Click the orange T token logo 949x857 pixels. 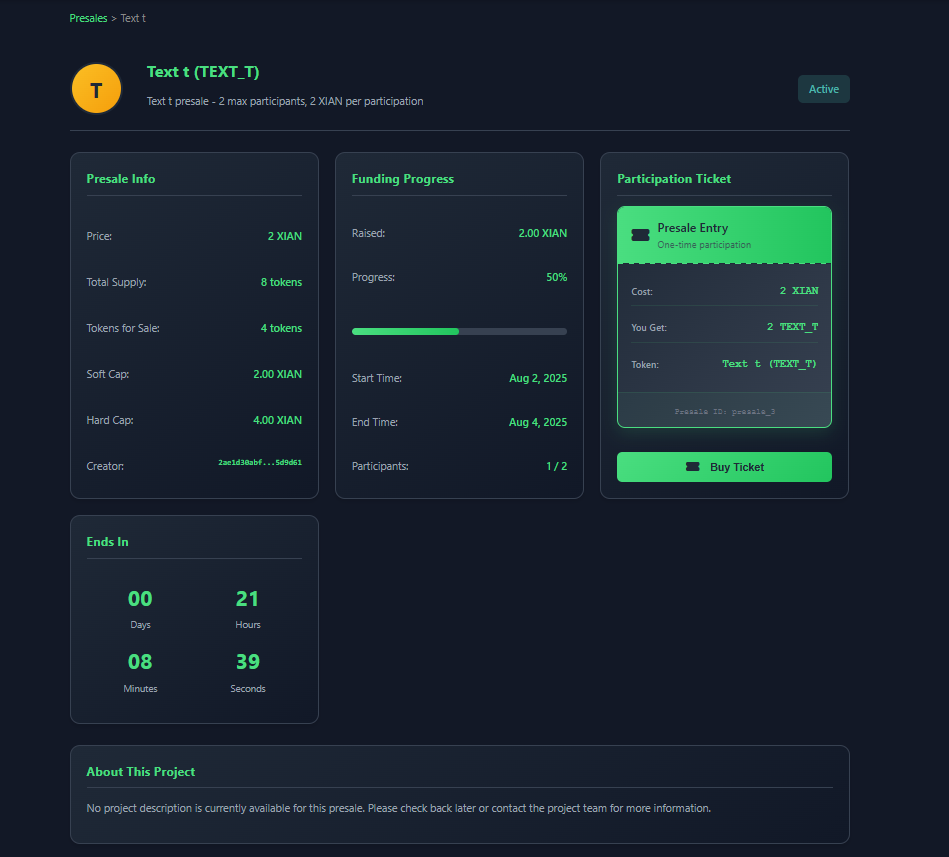pos(96,88)
